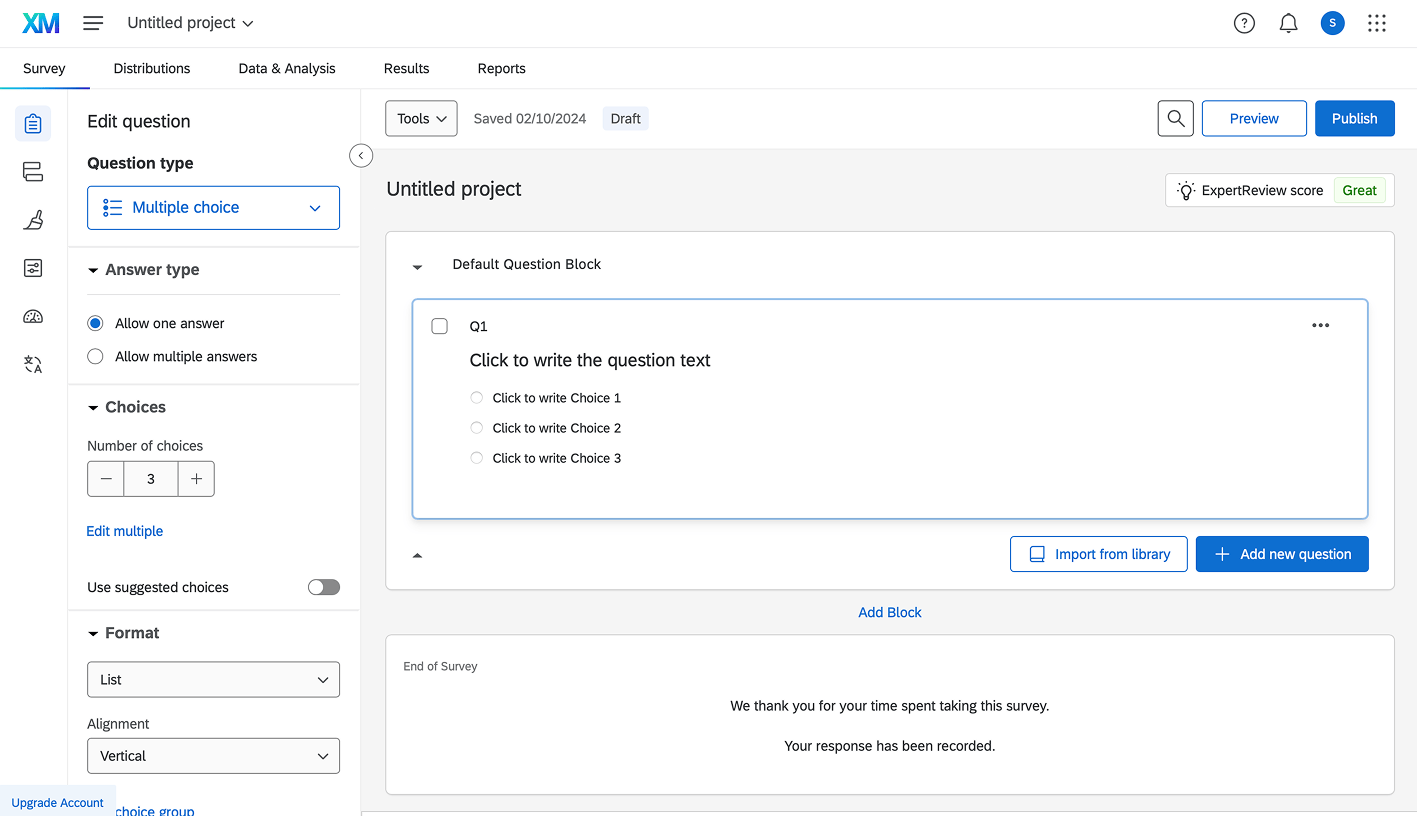Open the help question mark icon
This screenshot has height=816, width=1417.
click(x=1244, y=23)
